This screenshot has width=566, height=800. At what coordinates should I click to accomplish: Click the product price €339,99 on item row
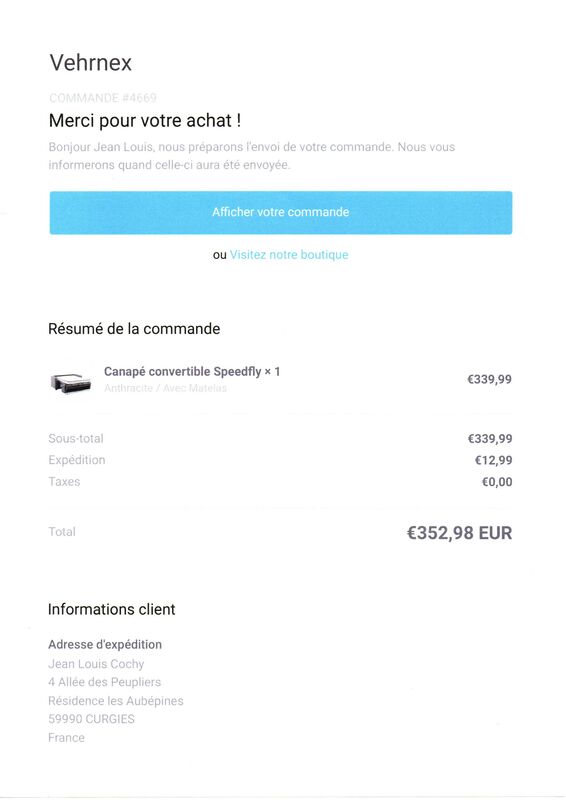(489, 379)
